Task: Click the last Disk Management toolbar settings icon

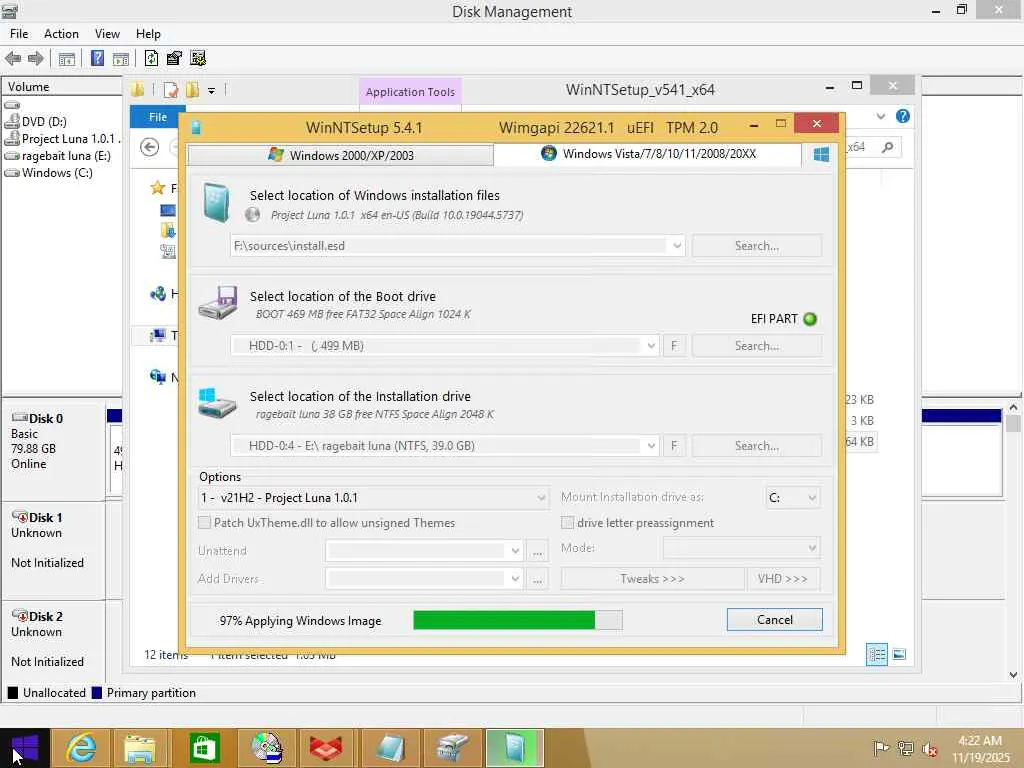Action: pos(198,58)
